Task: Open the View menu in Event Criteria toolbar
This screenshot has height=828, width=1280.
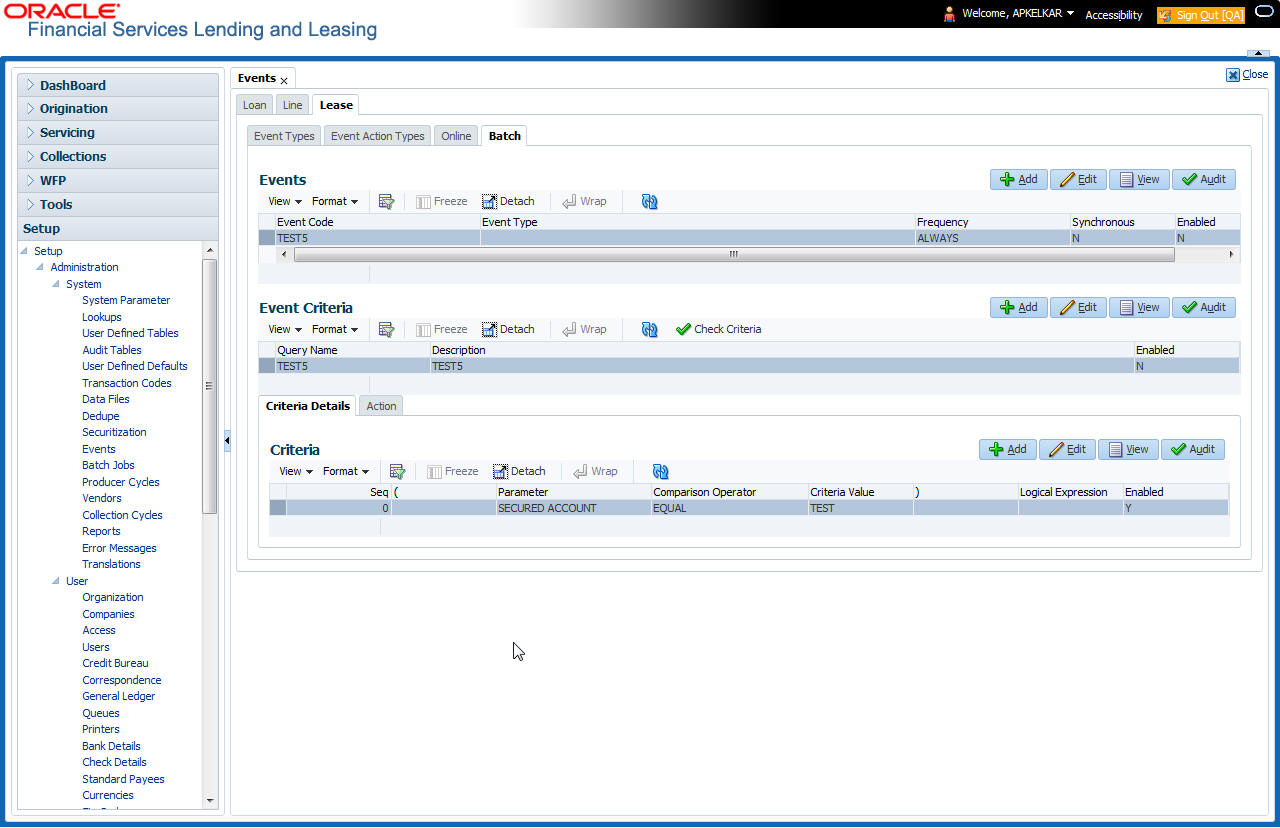Action: [285, 329]
